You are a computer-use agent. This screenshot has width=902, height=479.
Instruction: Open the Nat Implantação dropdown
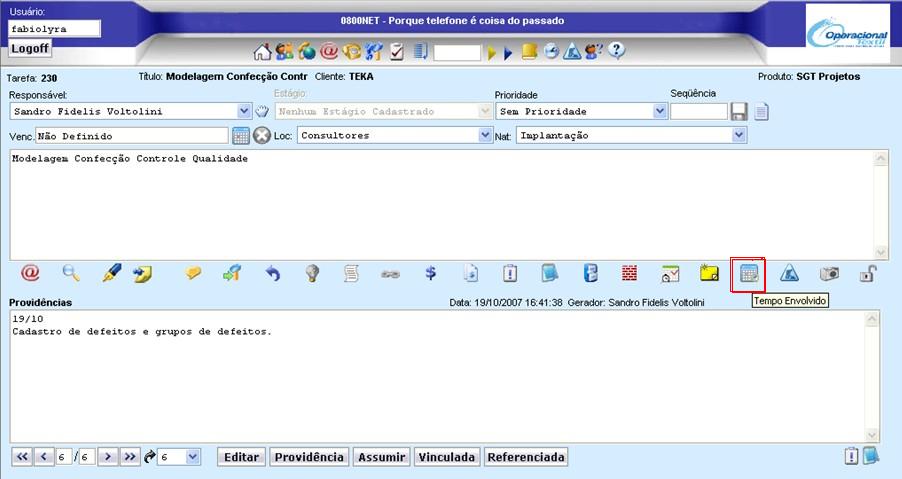click(739, 135)
